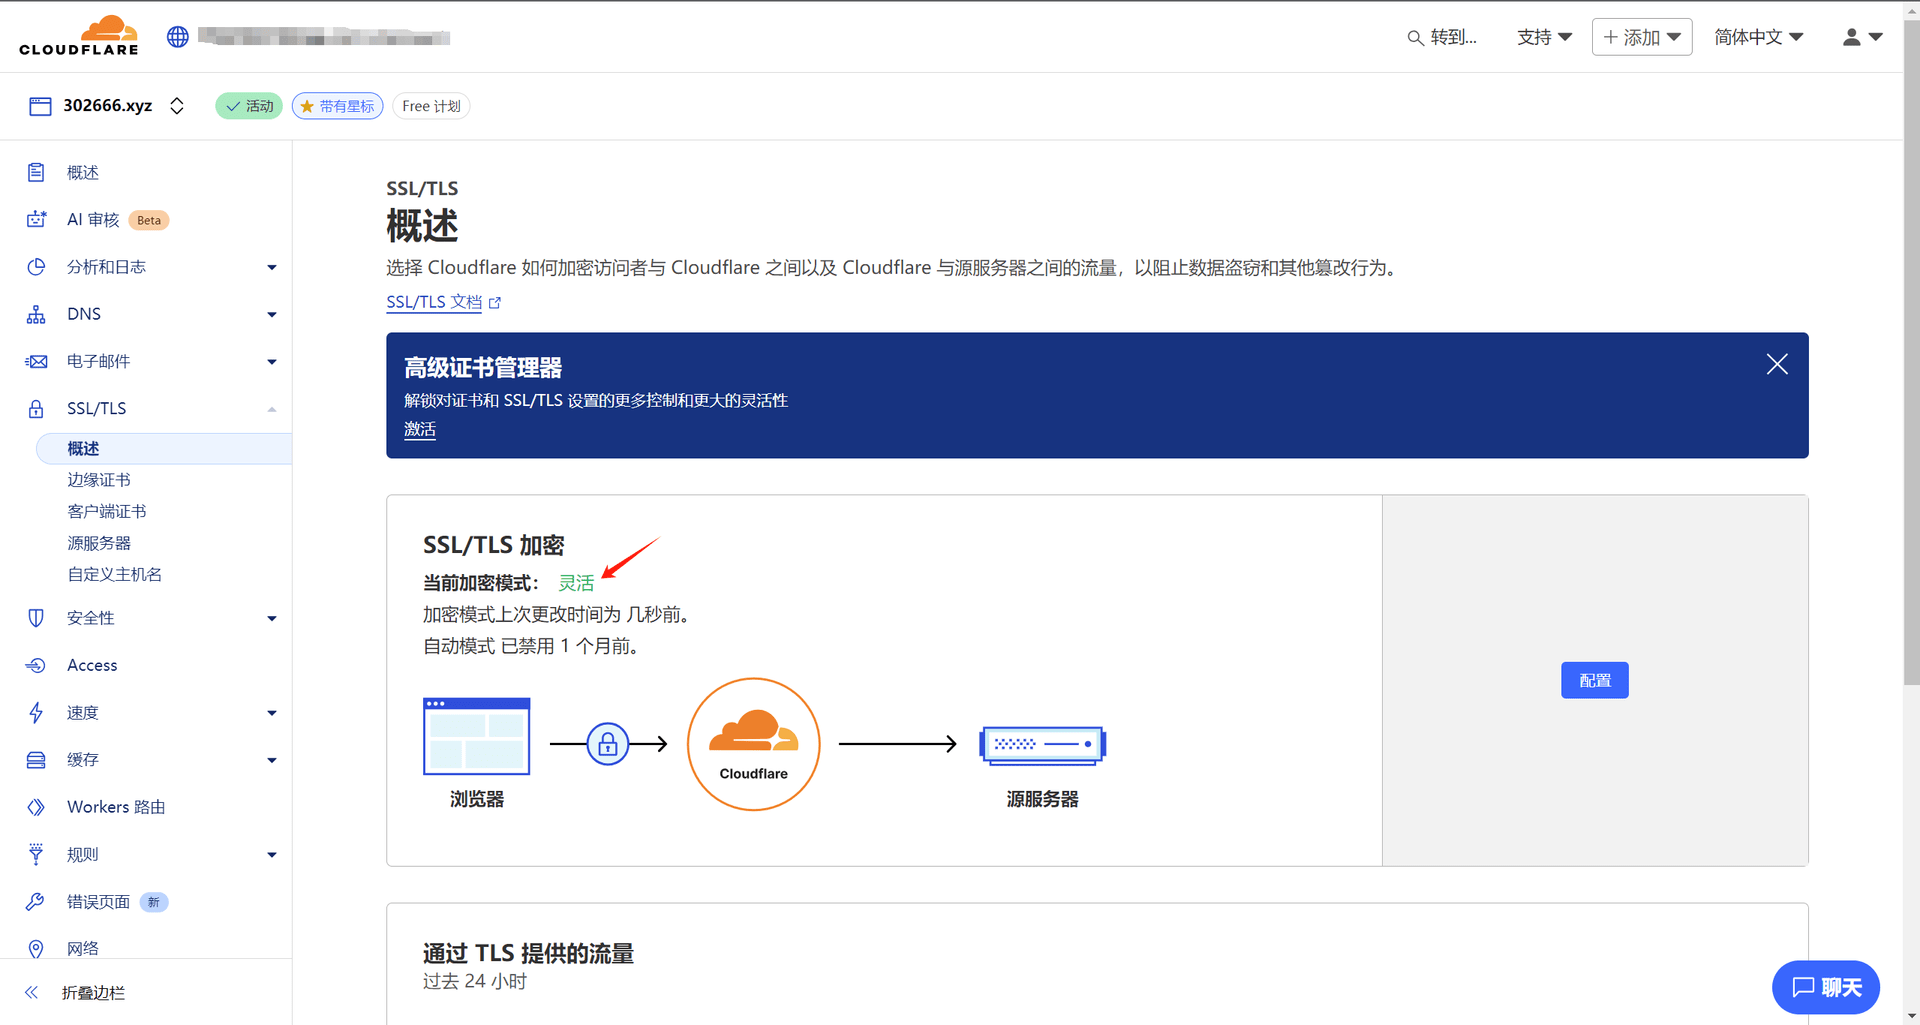Open the 聊天 chat bubble

(x=1825, y=987)
